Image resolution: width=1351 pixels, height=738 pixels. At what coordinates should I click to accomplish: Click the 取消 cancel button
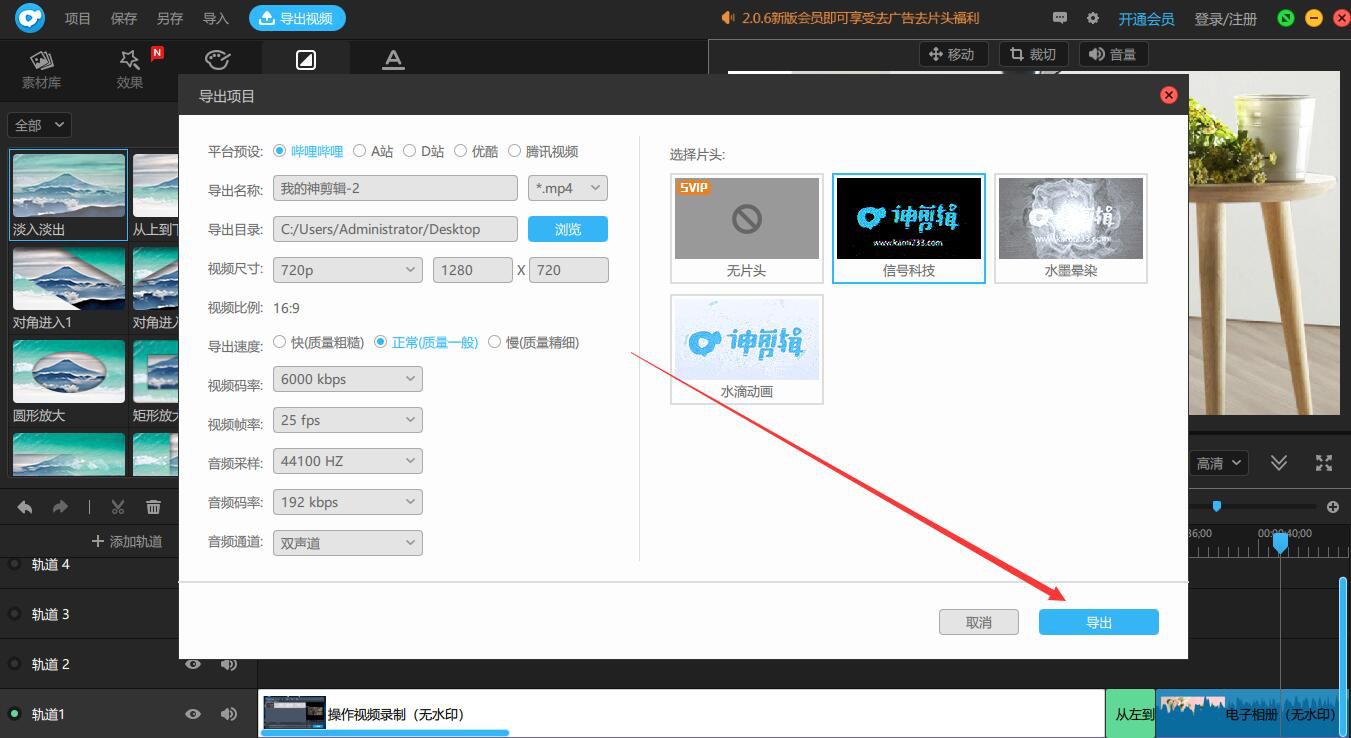click(x=979, y=622)
